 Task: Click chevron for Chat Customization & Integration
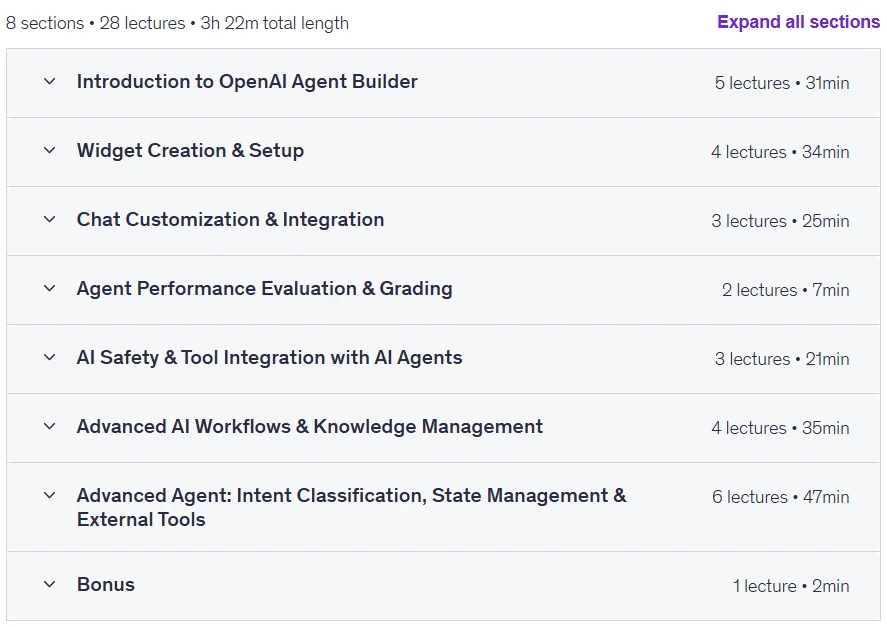(x=50, y=220)
